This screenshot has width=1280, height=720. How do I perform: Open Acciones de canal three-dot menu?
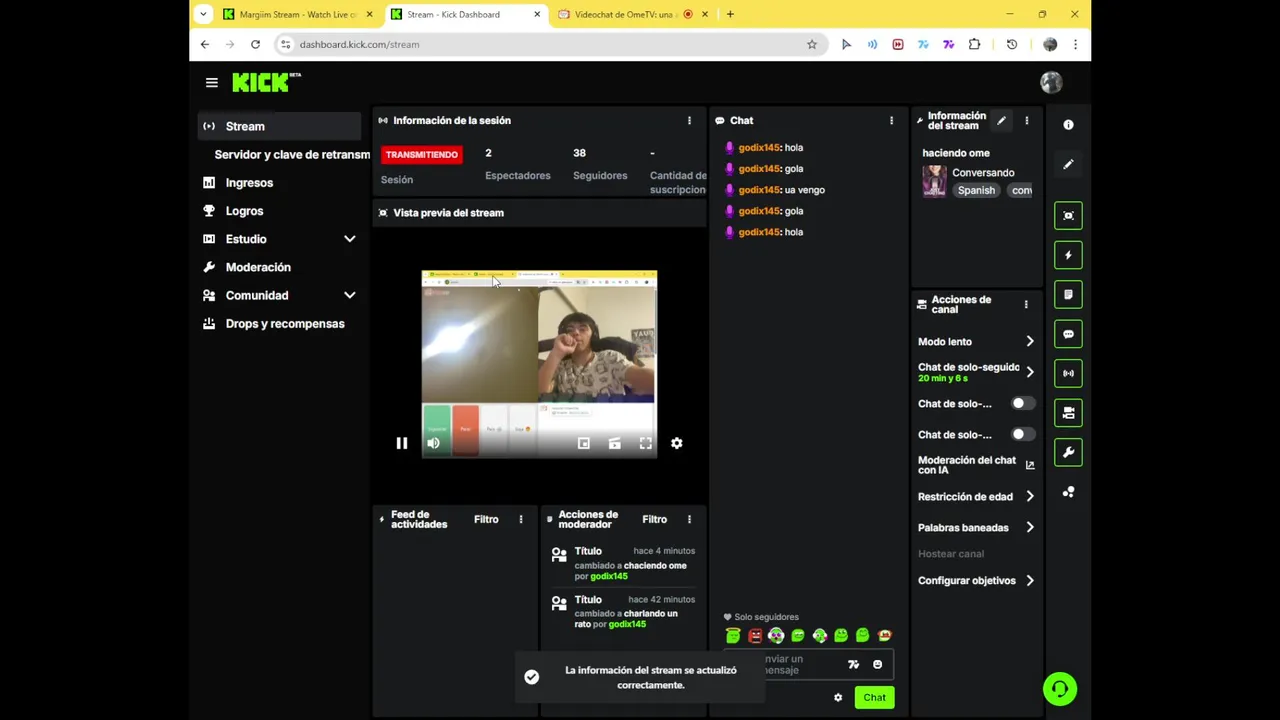[x=1025, y=304]
